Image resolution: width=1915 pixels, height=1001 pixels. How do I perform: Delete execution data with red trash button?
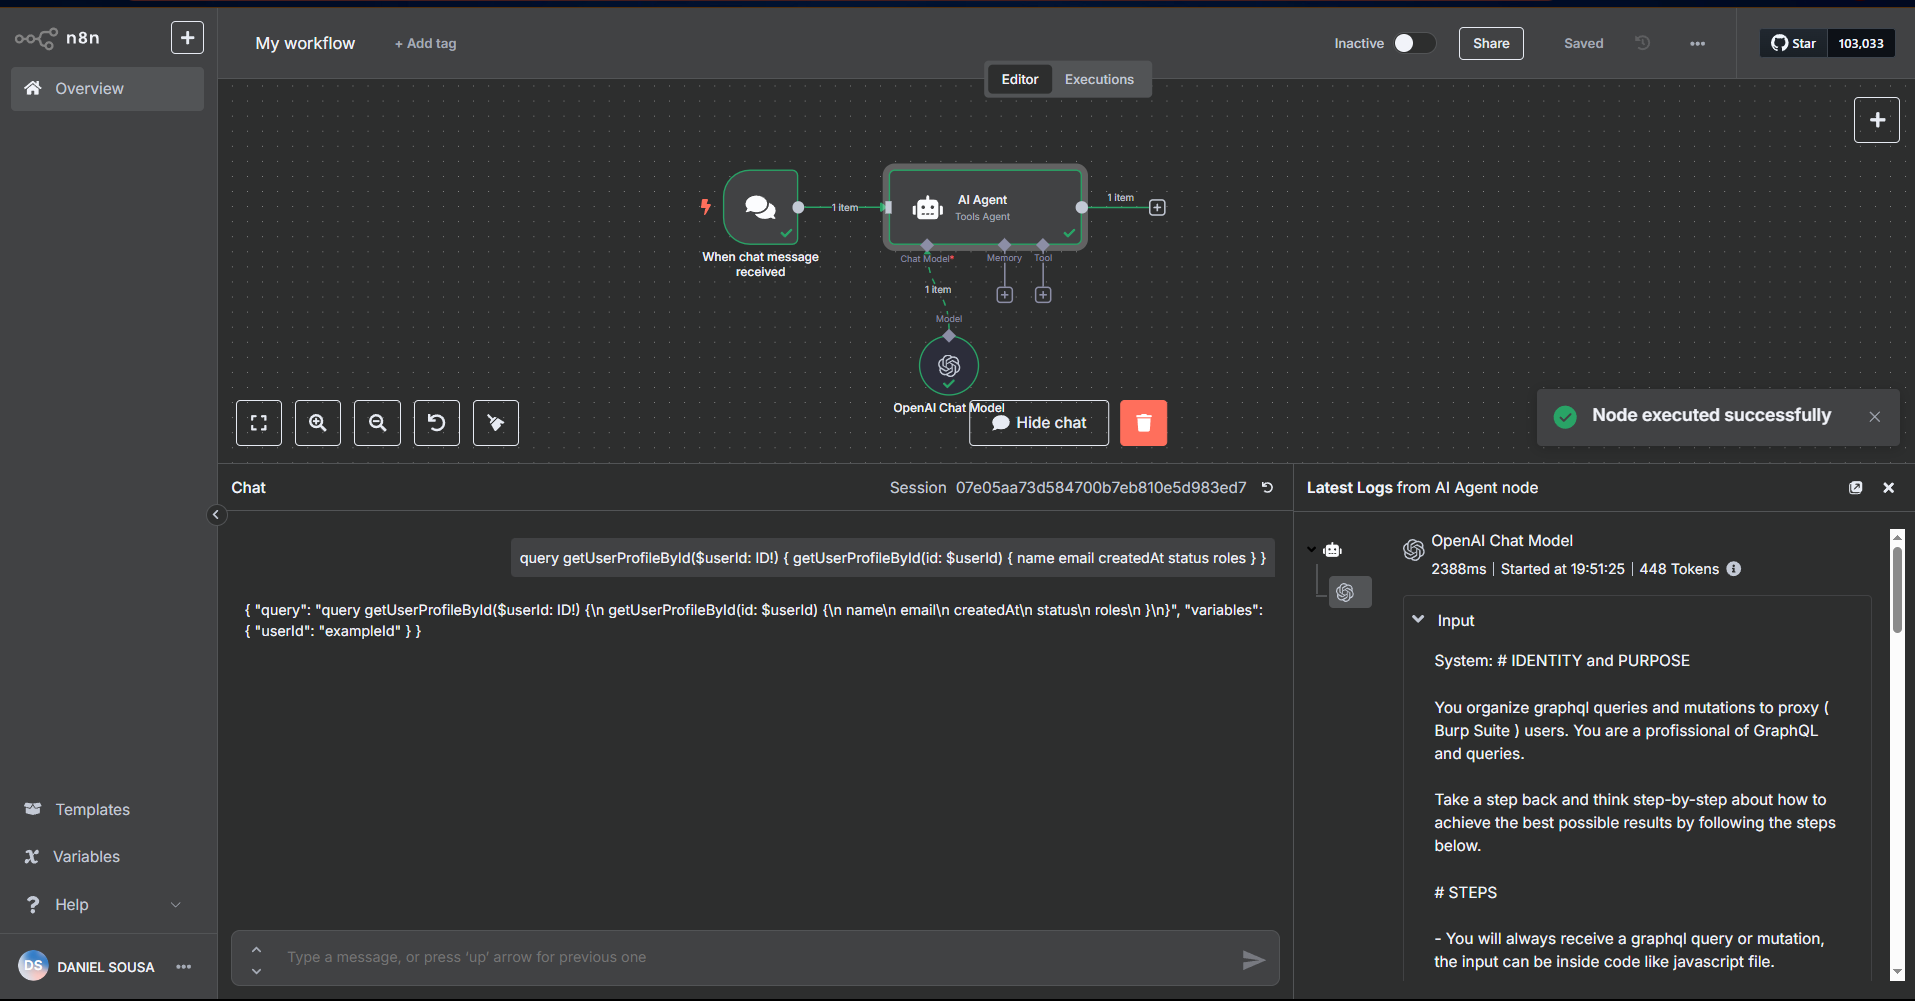(x=1143, y=423)
